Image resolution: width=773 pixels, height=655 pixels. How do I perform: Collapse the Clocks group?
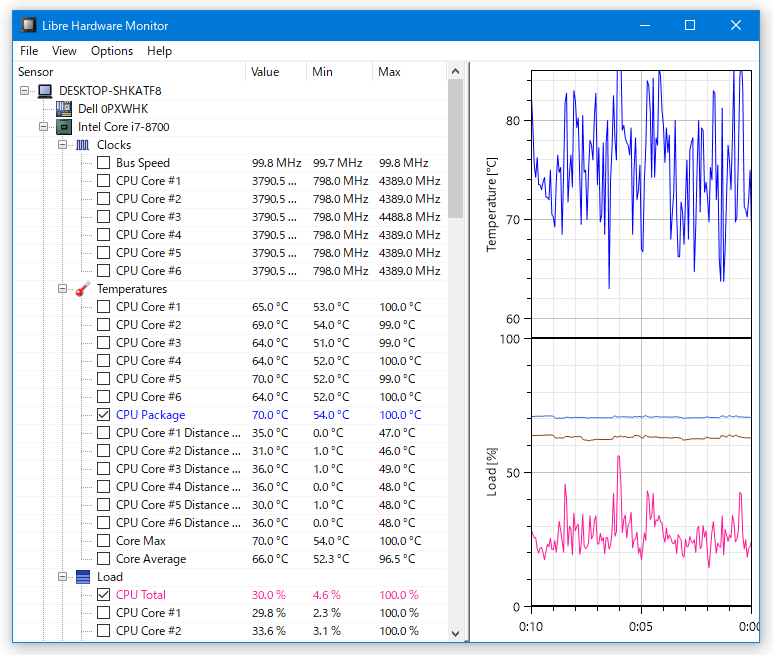pos(63,145)
